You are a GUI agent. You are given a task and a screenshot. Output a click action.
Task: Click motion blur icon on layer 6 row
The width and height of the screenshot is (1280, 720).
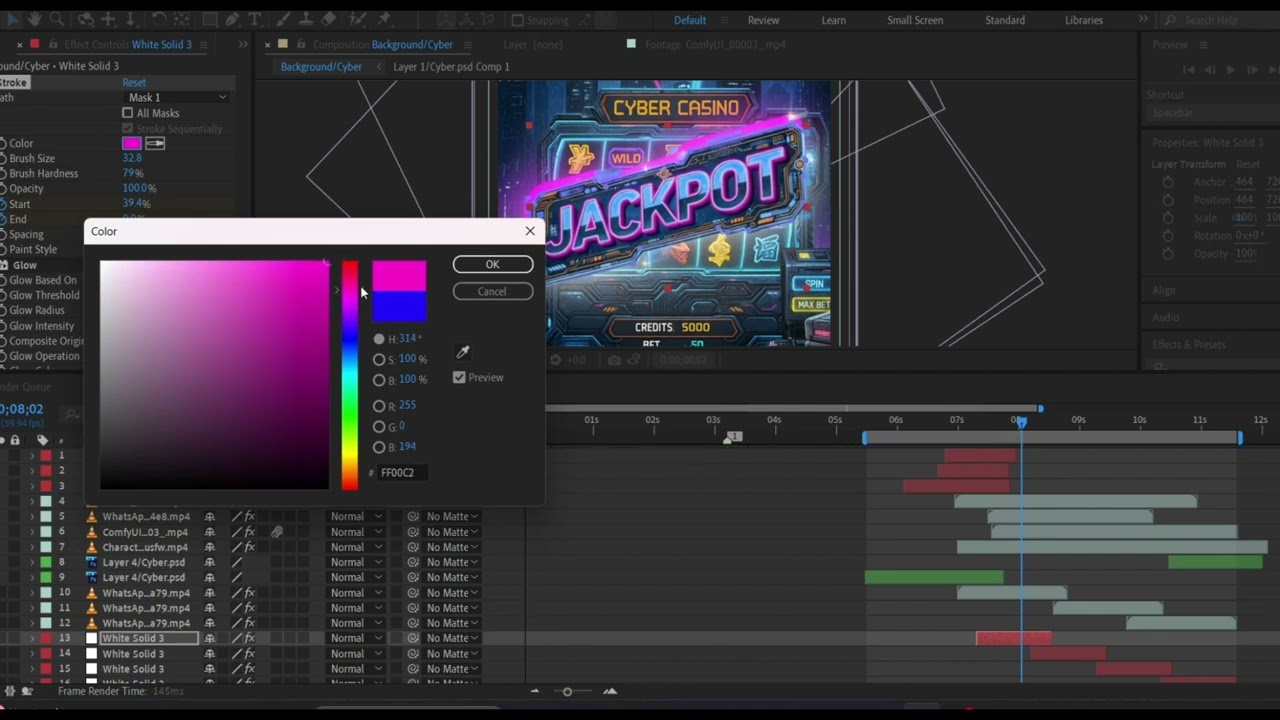point(276,532)
